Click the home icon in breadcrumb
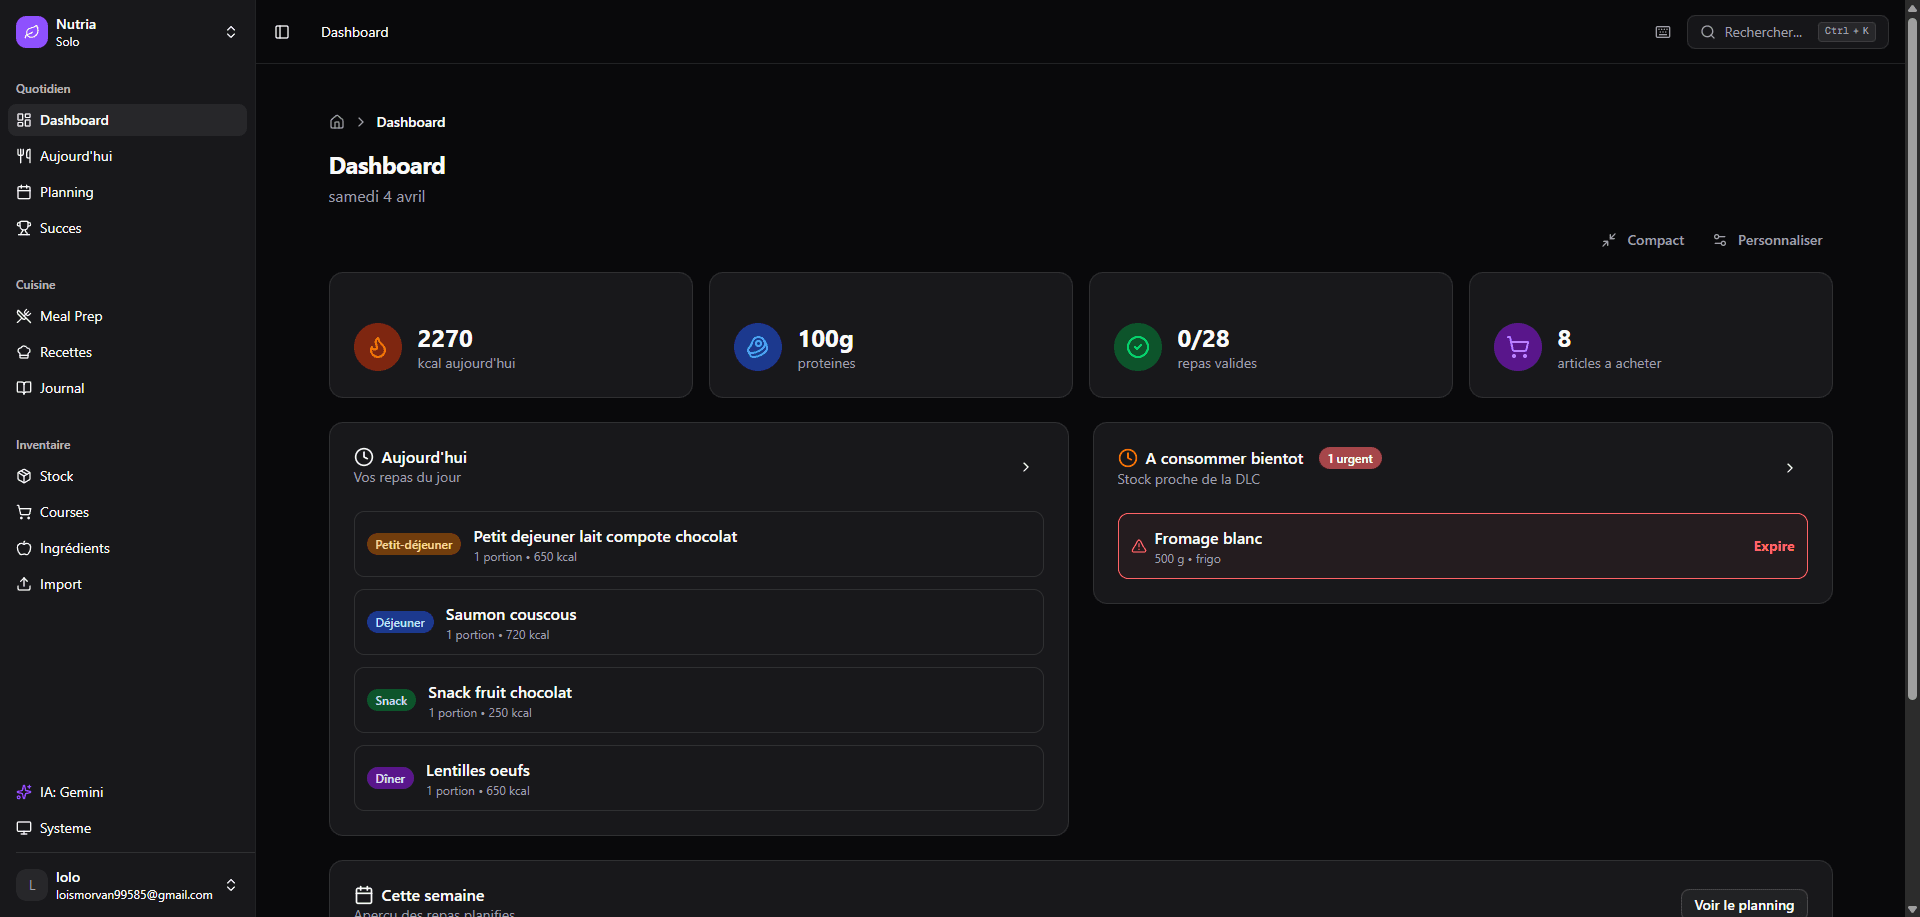Image resolution: width=1920 pixels, height=917 pixels. 337,122
